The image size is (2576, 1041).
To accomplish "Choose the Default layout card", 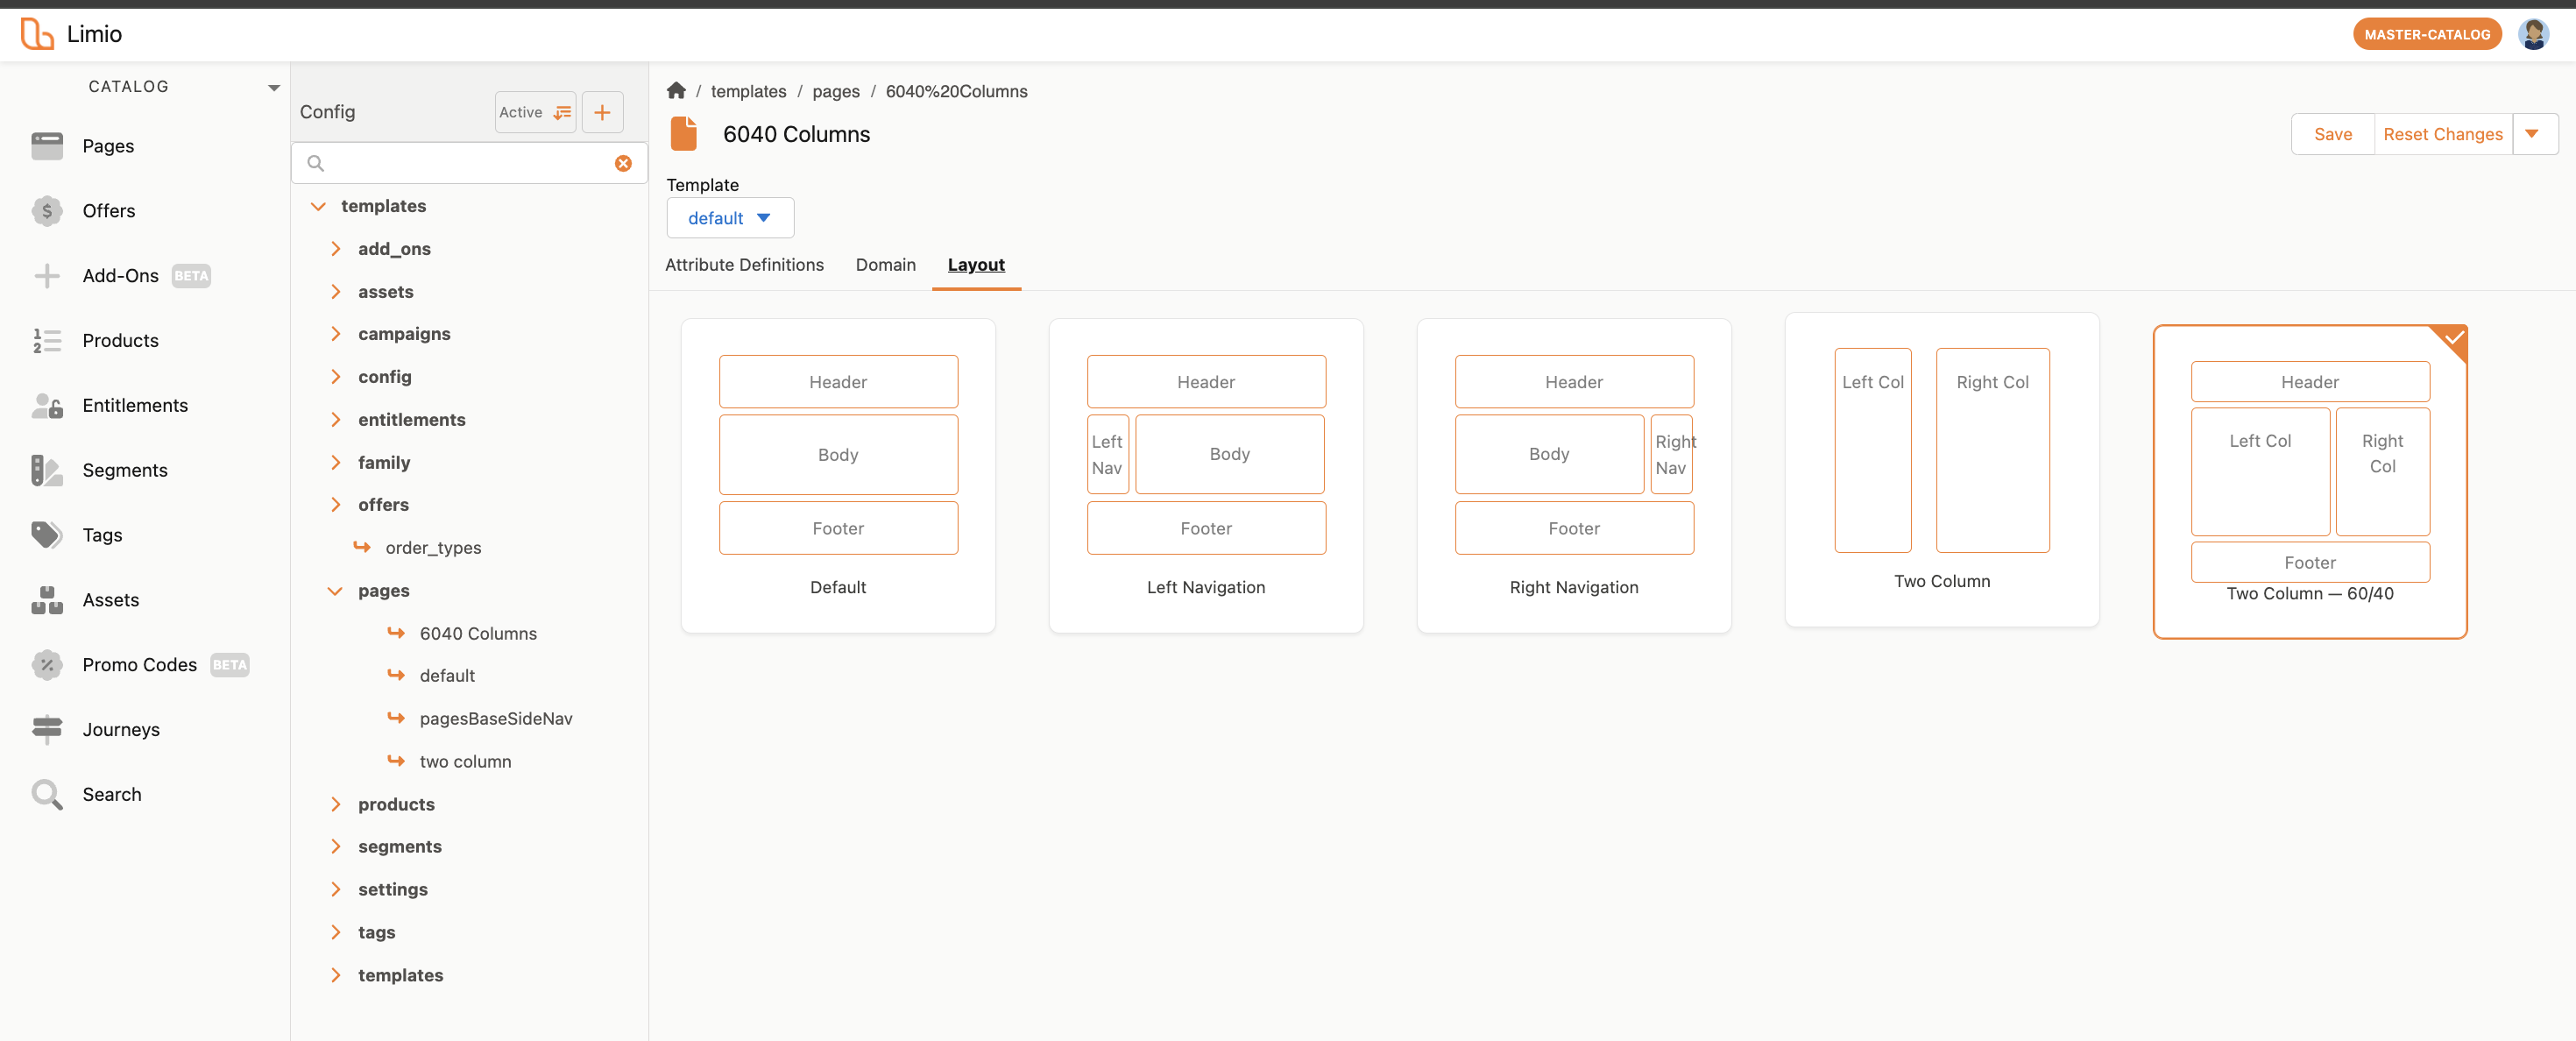I will (x=837, y=475).
